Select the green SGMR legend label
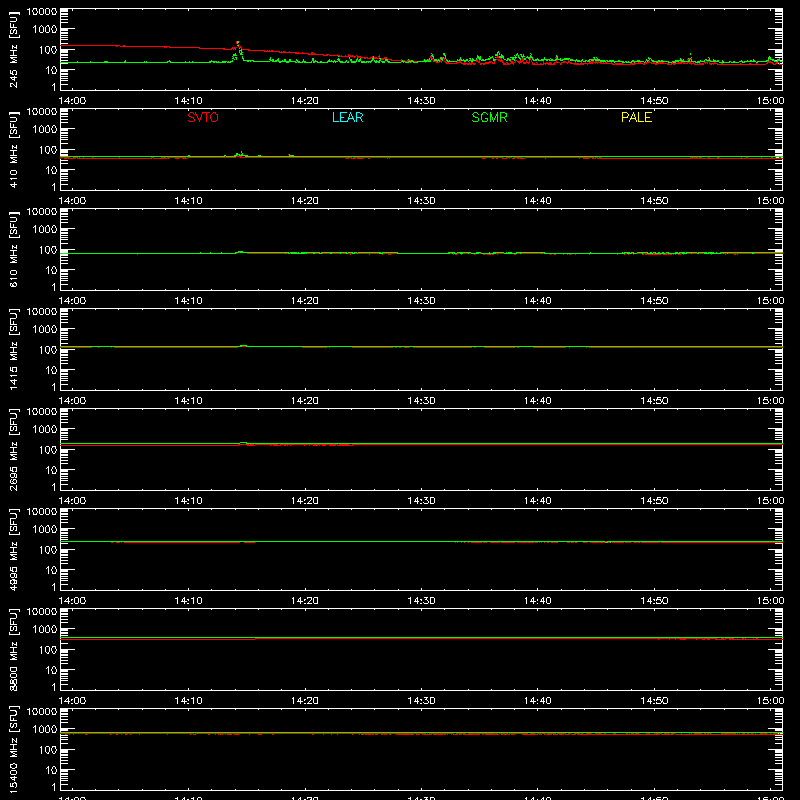 (x=489, y=117)
